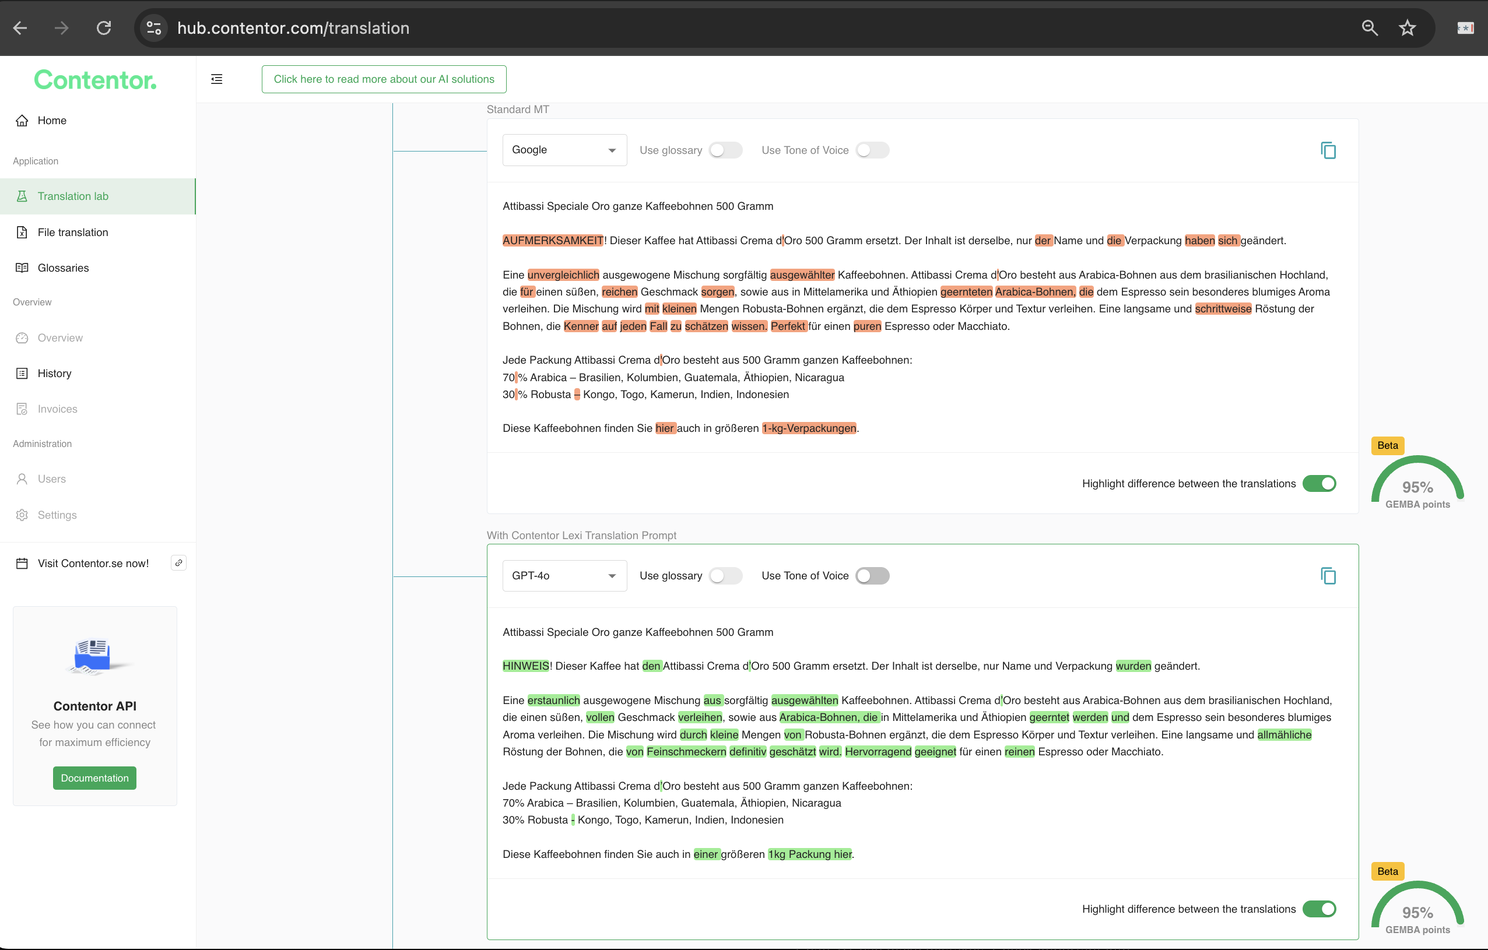Viewport: 1488px width, 950px height.
Task: Click the browser forward arrow
Action: coord(62,28)
